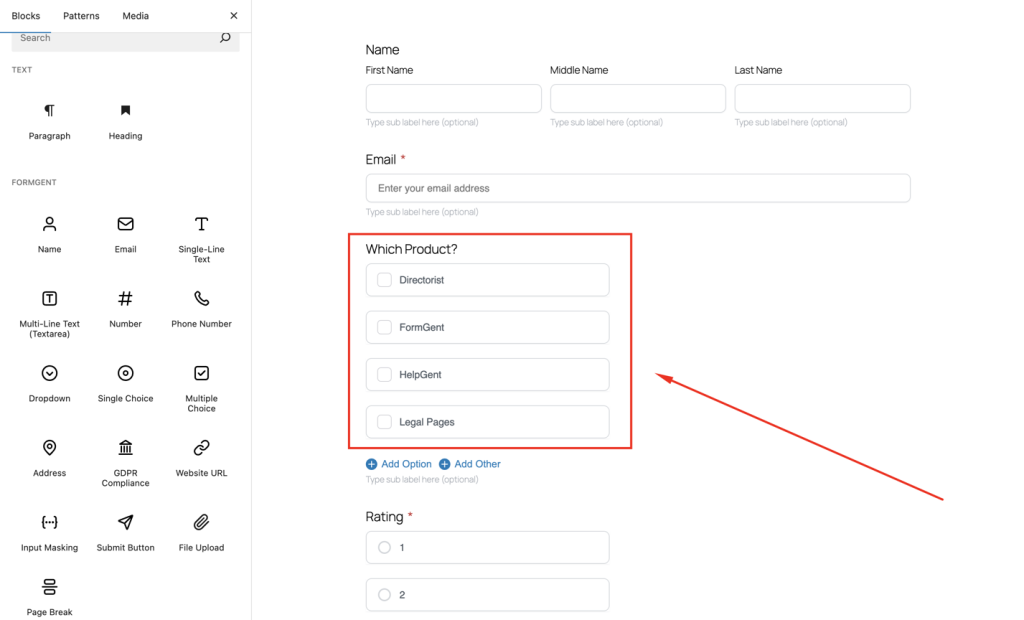Add the Phone Number block
This screenshot has height=620, width=1024.
click(201, 310)
